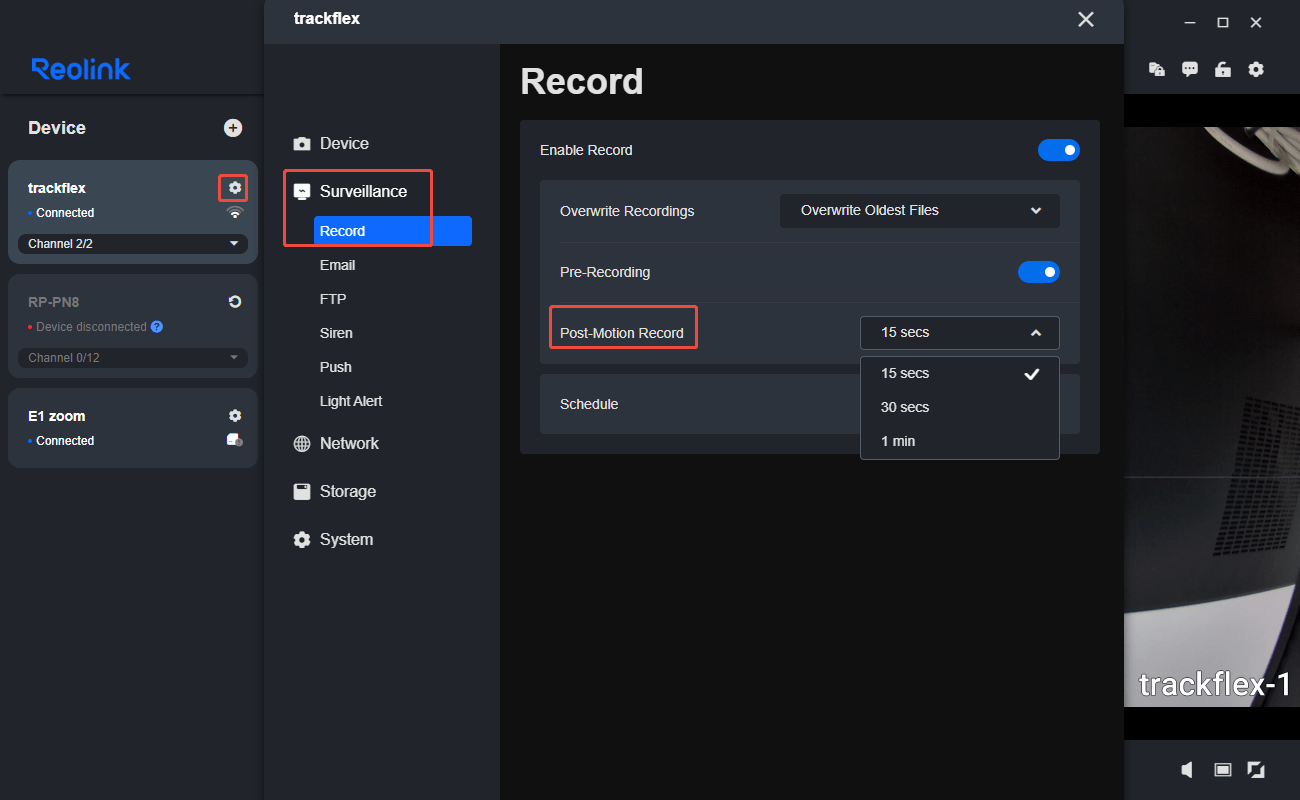Expand the Channel 2/2 dropdown for trackflex
The height and width of the screenshot is (800, 1300).
131,243
